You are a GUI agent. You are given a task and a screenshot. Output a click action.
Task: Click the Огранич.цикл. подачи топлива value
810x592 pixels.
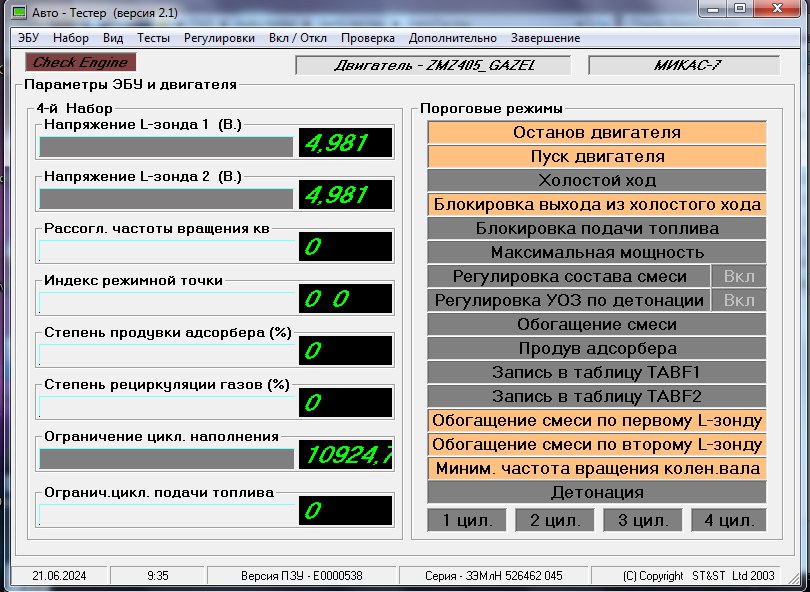pos(346,510)
